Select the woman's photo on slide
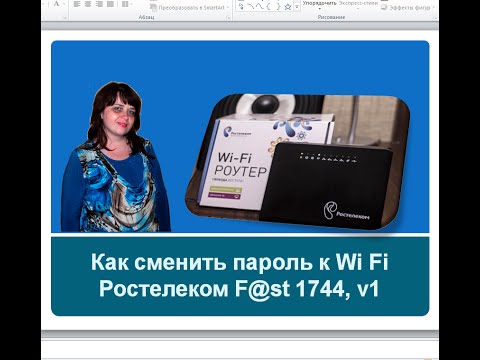 tap(116, 157)
